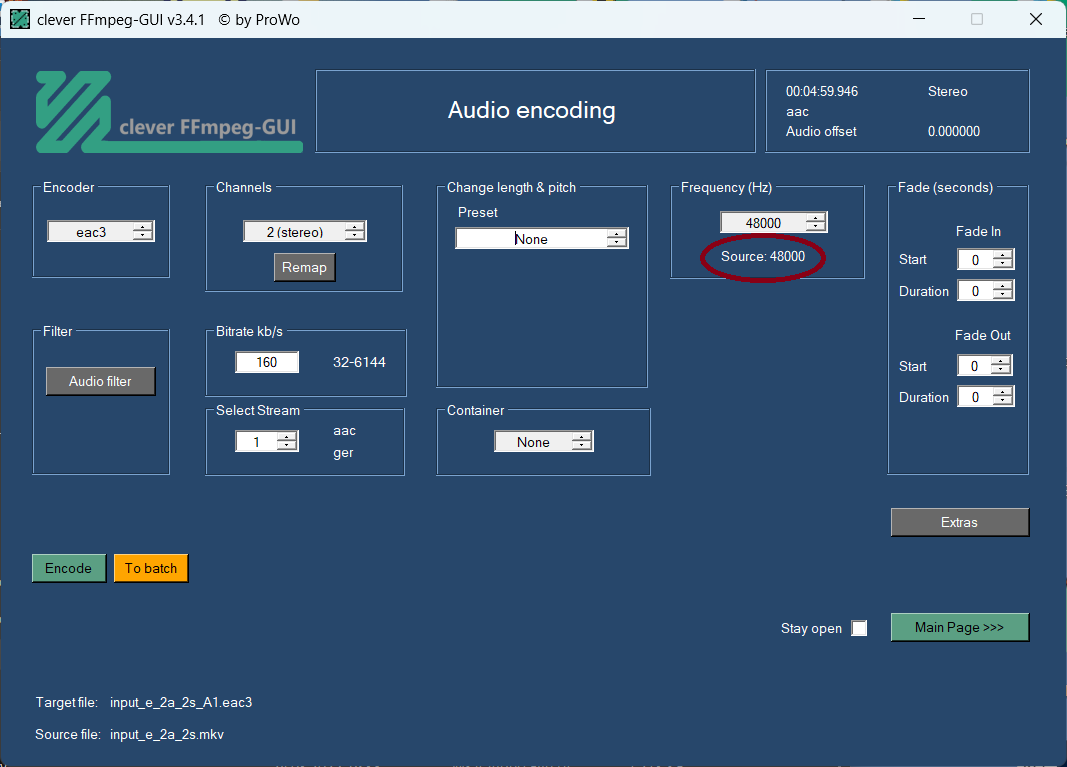Image resolution: width=1067 pixels, height=767 pixels.
Task: Click the Select Stream number spinner
Action: [267, 441]
